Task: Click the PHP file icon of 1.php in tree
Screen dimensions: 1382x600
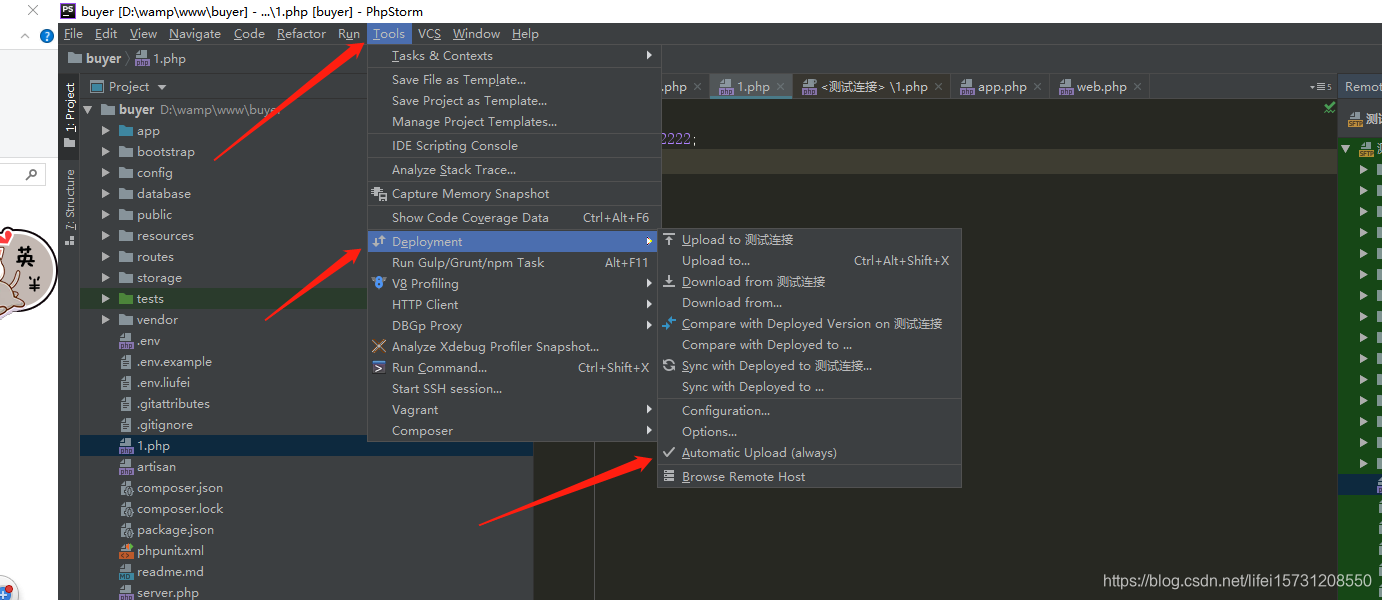Action: pos(126,446)
